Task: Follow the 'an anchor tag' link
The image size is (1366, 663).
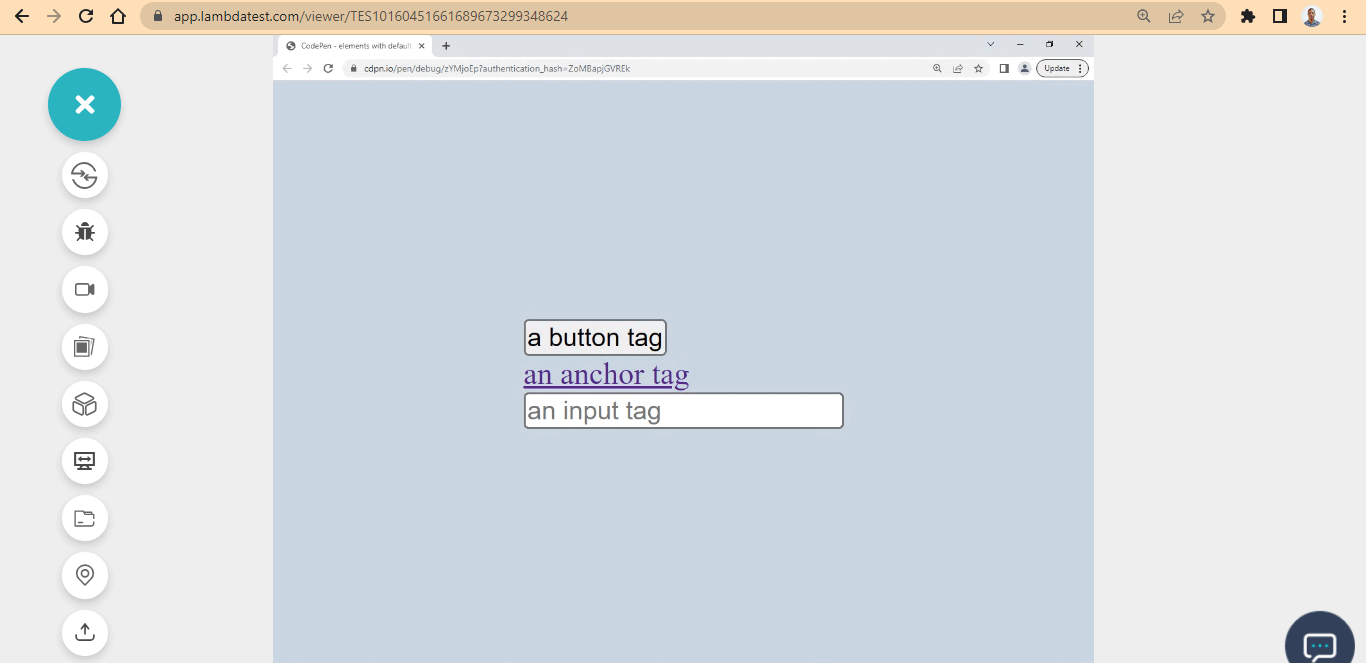Action: pyautogui.click(x=606, y=375)
